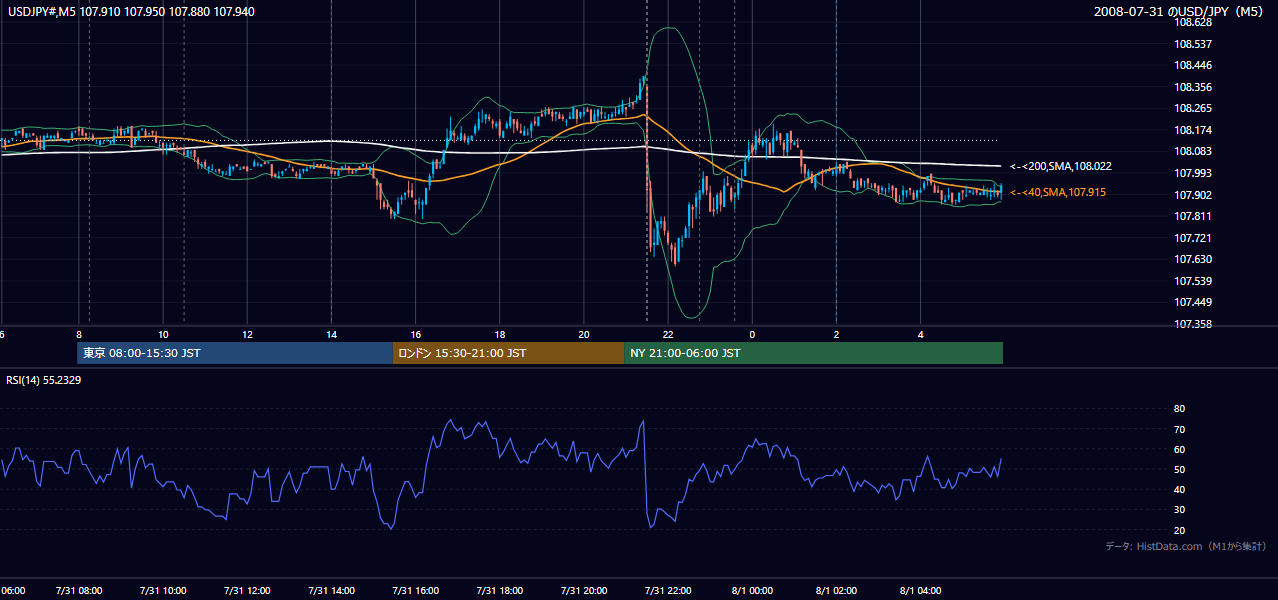Click the 107.811 price axis label
The width and height of the screenshot is (1278, 600).
[x=1194, y=216]
